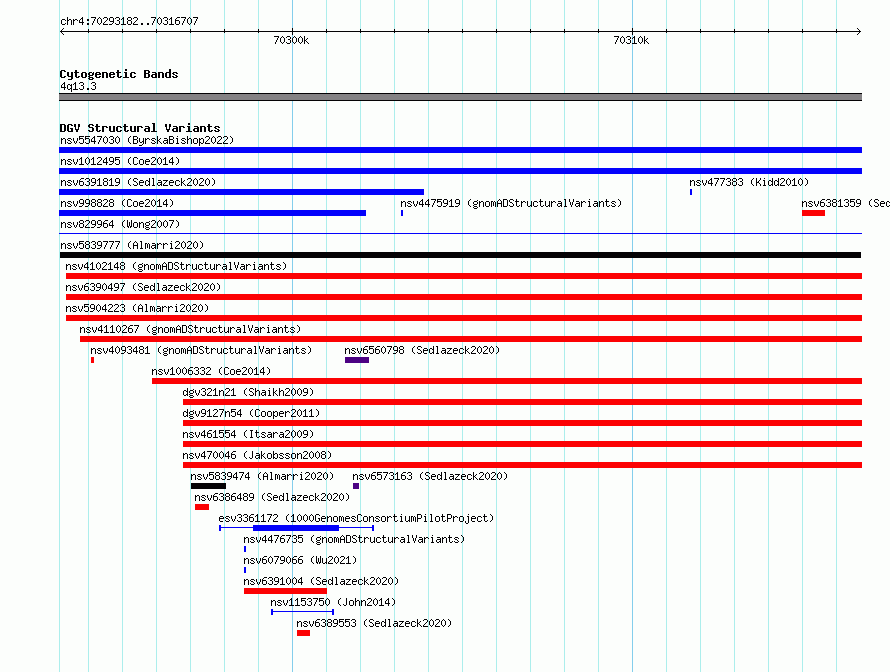Open the nsv6391819 (Sedlazeck2020) variant label

pyautogui.click(x=138, y=182)
